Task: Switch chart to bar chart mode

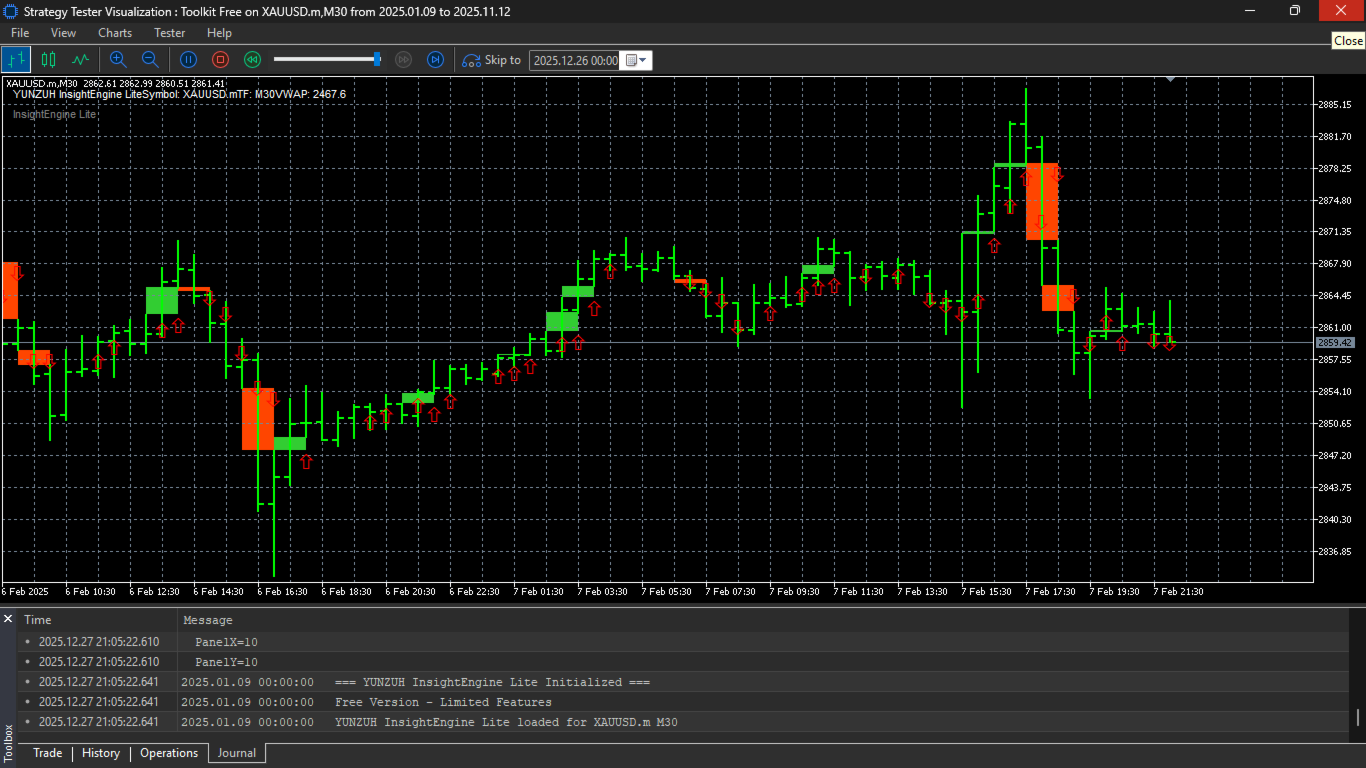Action: (x=16, y=60)
